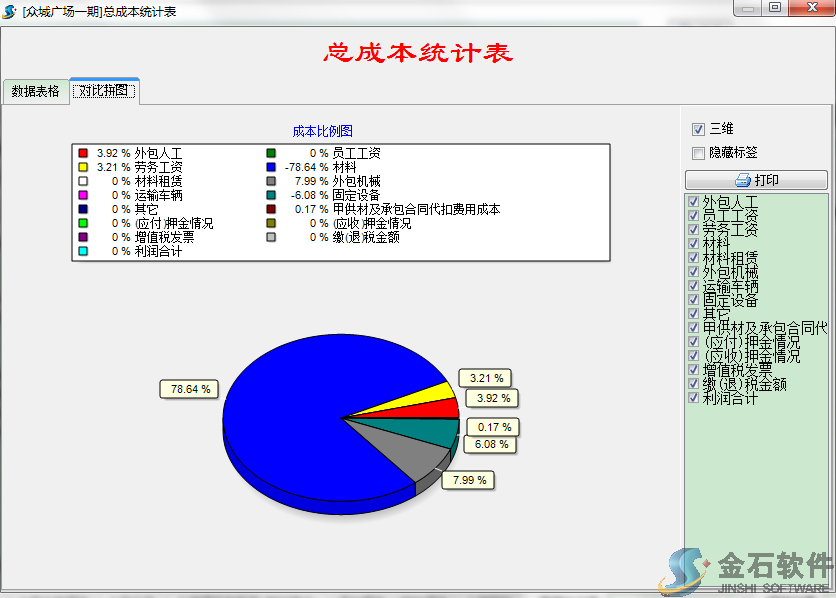This screenshot has width=836, height=598.
Task: Click the 7.99 % label near gray slice
Action: [469, 480]
